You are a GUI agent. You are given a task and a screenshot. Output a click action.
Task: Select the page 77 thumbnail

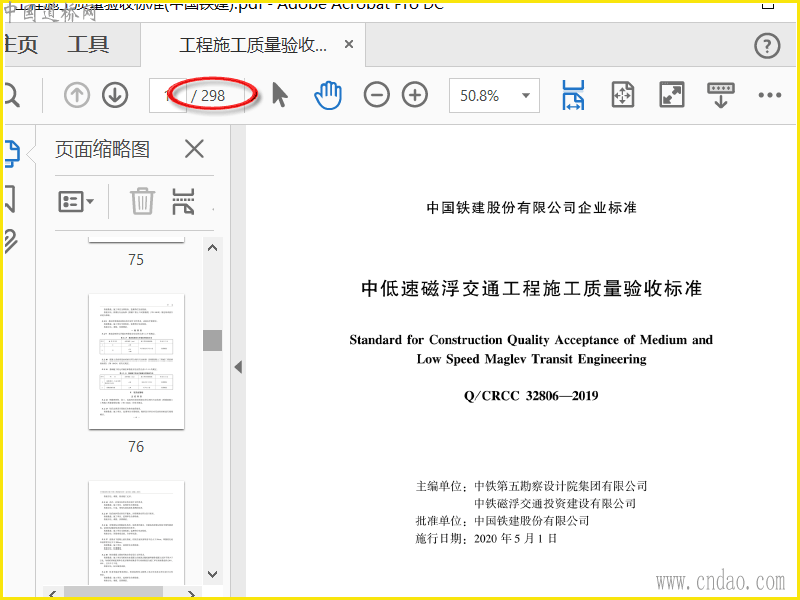point(136,532)
